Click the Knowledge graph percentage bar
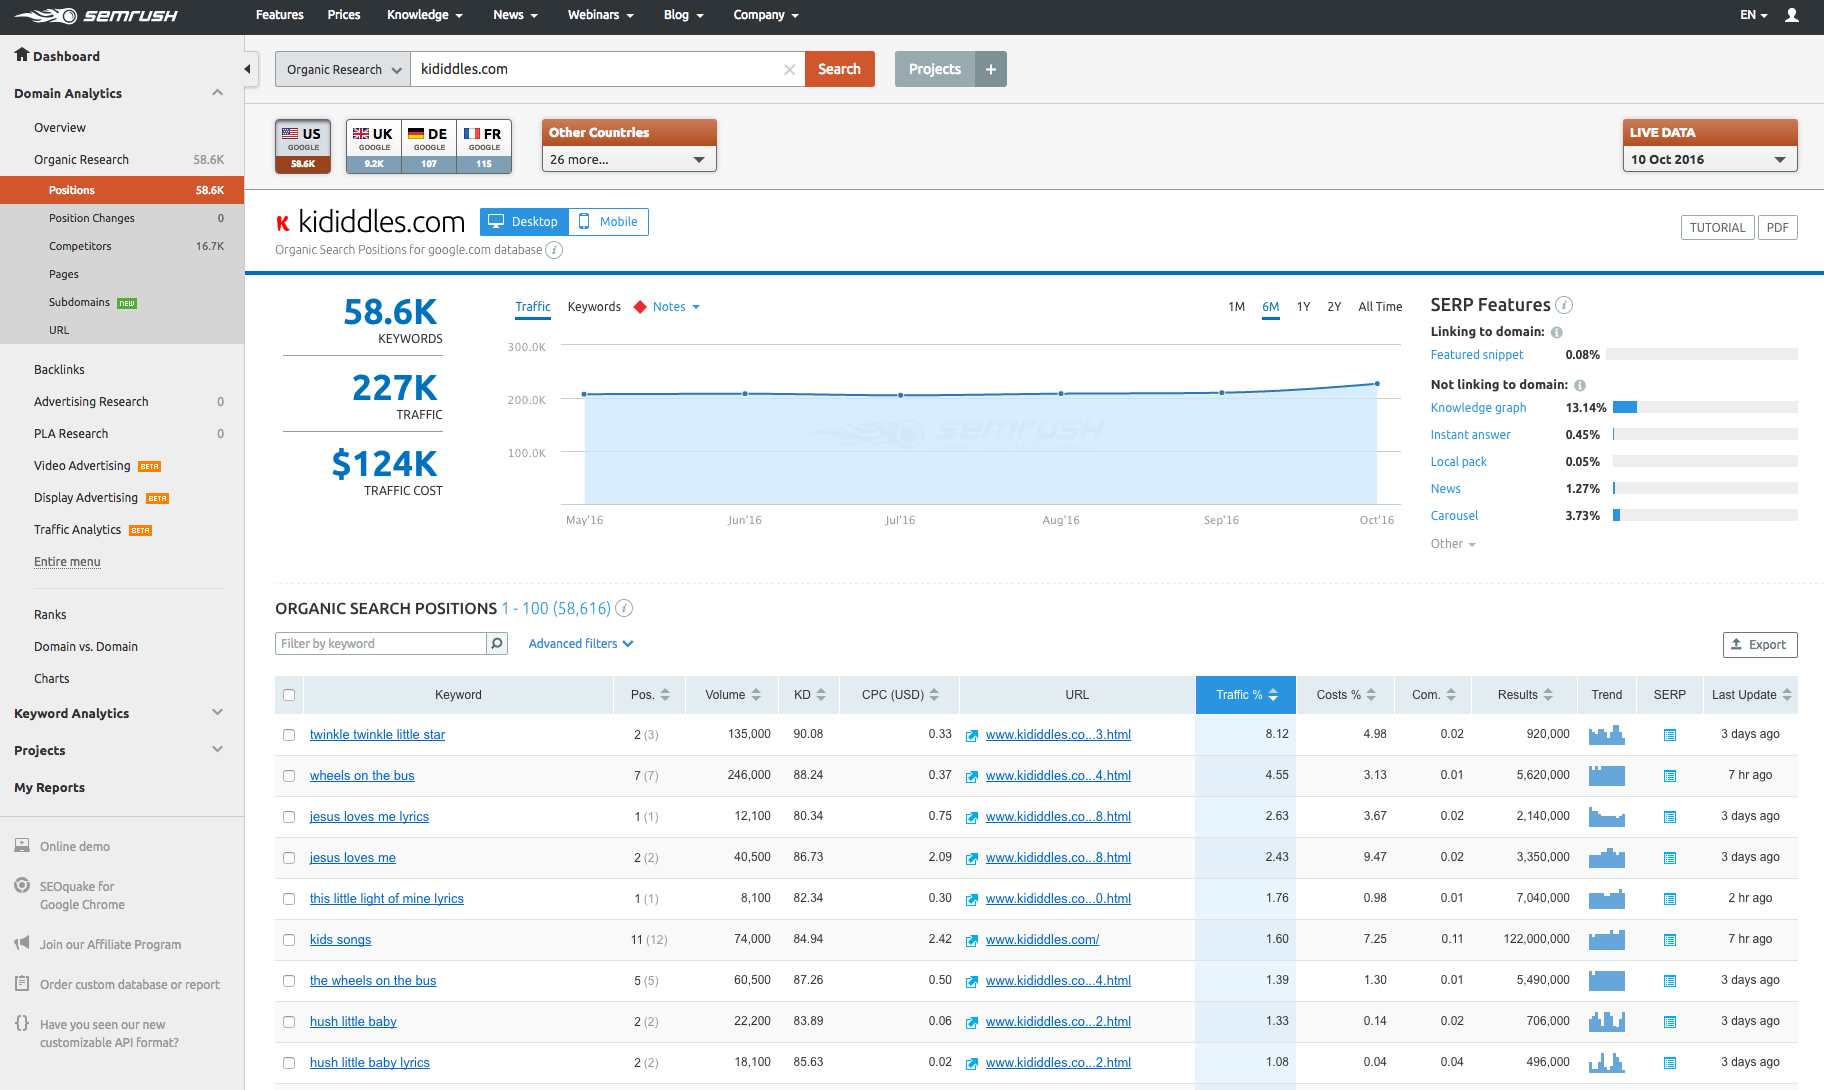 pyautogui.click(x=1705, y=408)
